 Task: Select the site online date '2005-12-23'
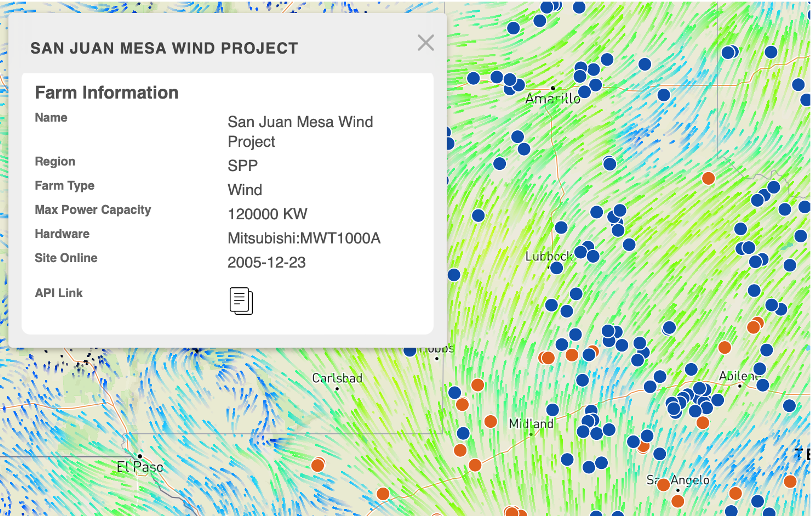(x=267, y=263)
